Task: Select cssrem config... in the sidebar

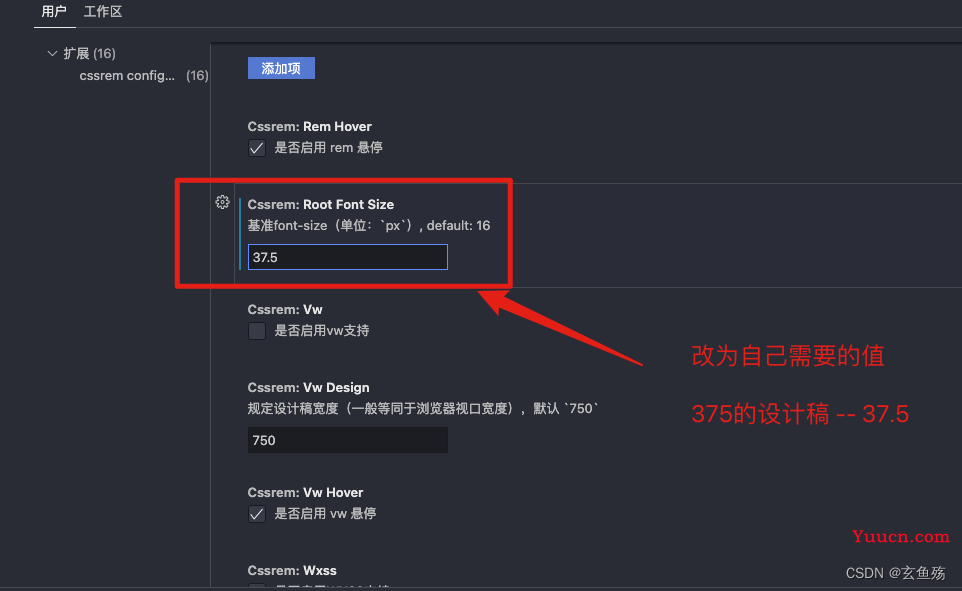Action: tap(127, 75)
